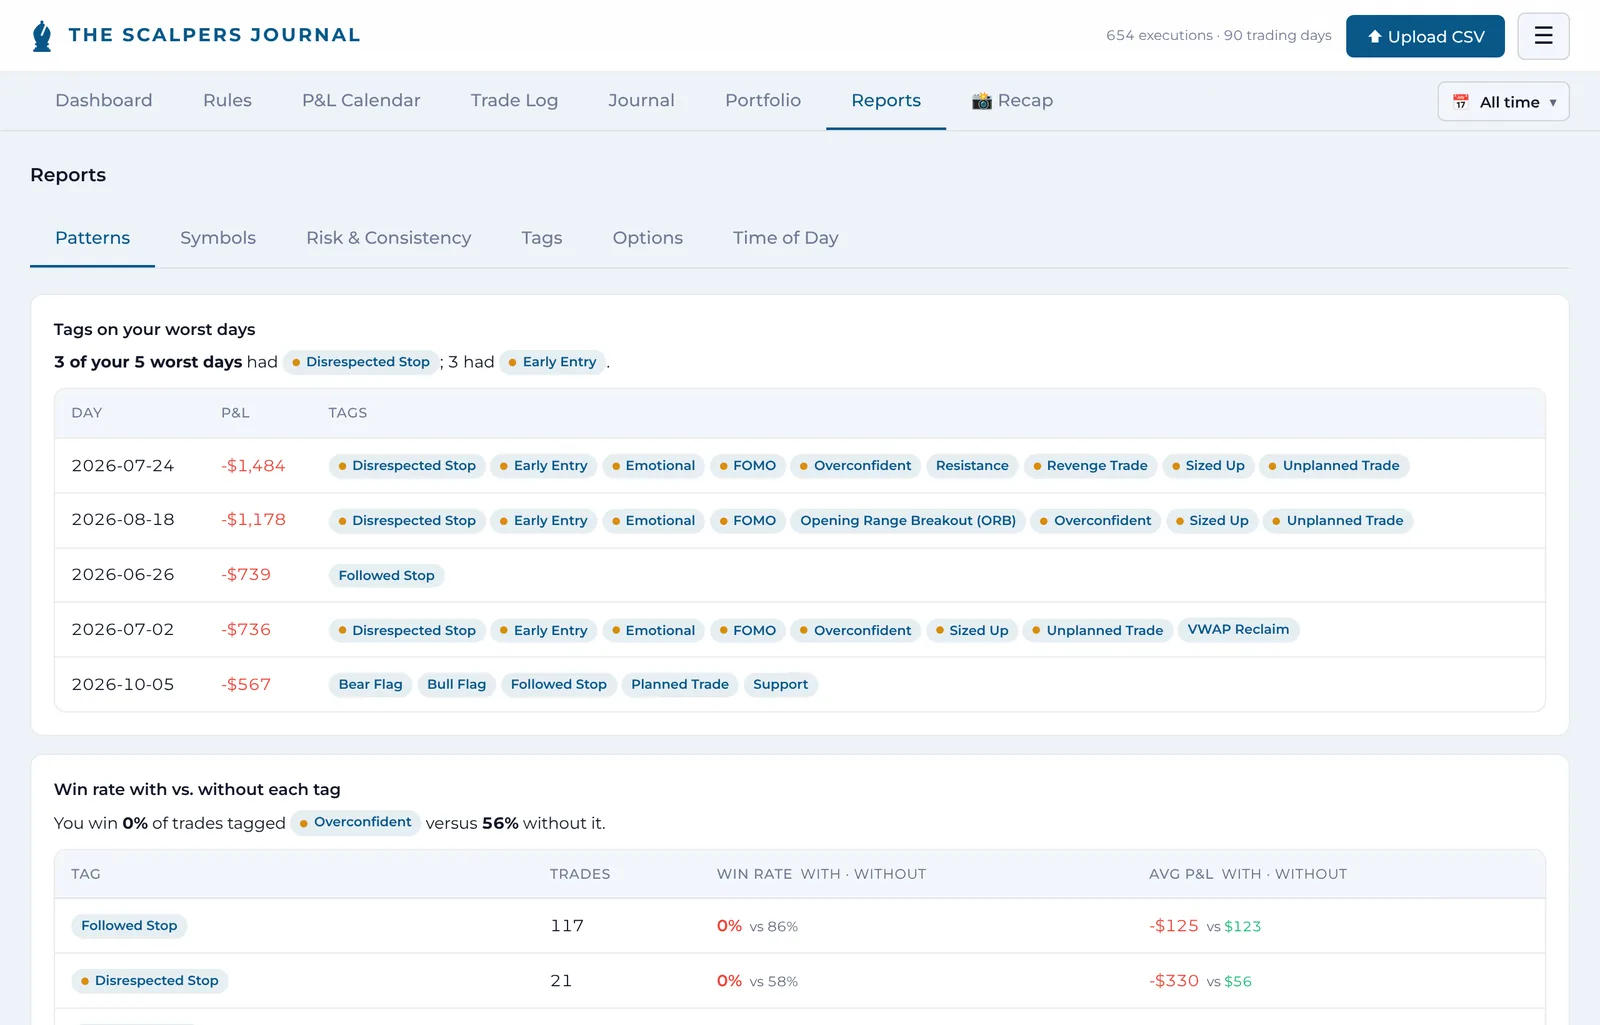Open the Portfolio tab
This screenshot has width=1600, height=1025.
point(763,100)
